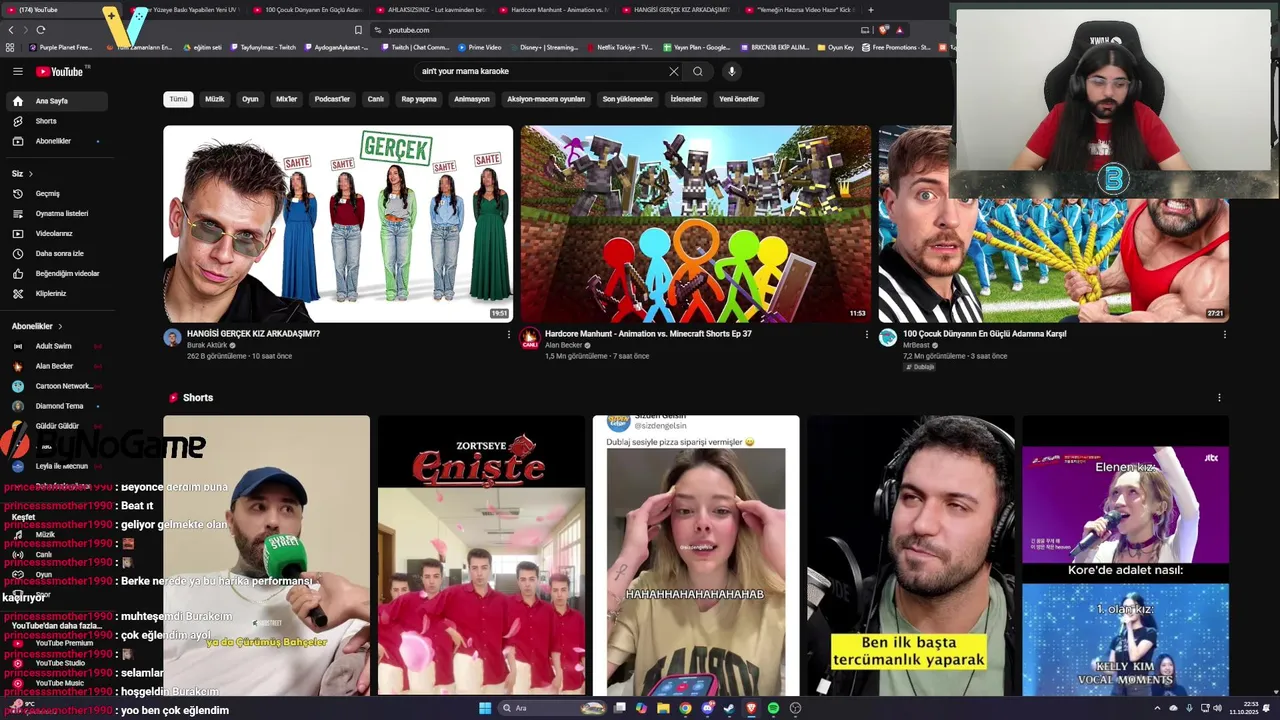The height and width of the screenshot is (720, 1280).
Task: Open Spotify from the taskbar
Action: 773,708
